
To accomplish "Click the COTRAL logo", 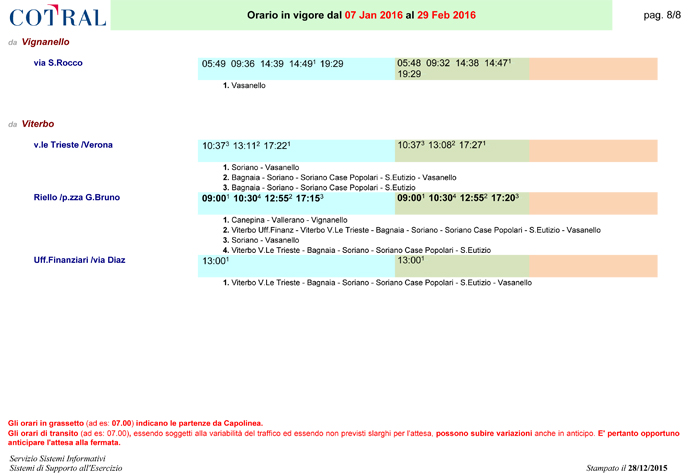I will pos(58,16).
